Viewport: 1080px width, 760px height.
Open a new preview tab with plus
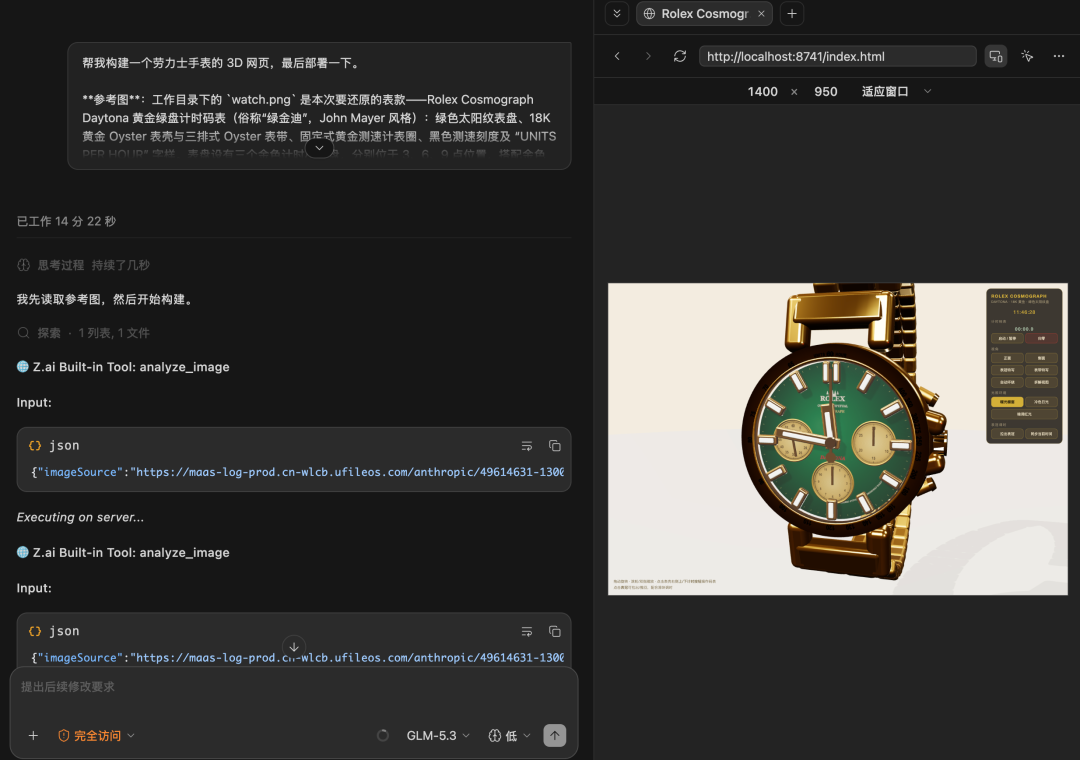click(x=792, y=14)
